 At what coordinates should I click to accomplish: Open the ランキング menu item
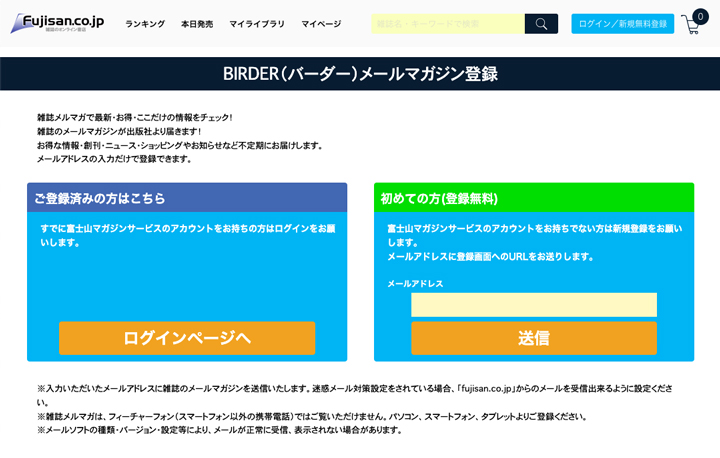pos(145,24)
